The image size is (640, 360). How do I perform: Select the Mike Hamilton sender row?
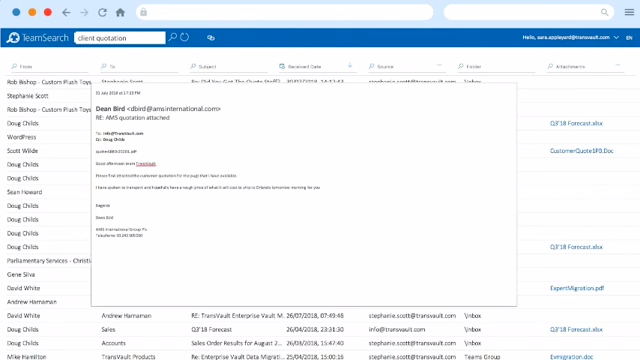(x=27, y=357)
